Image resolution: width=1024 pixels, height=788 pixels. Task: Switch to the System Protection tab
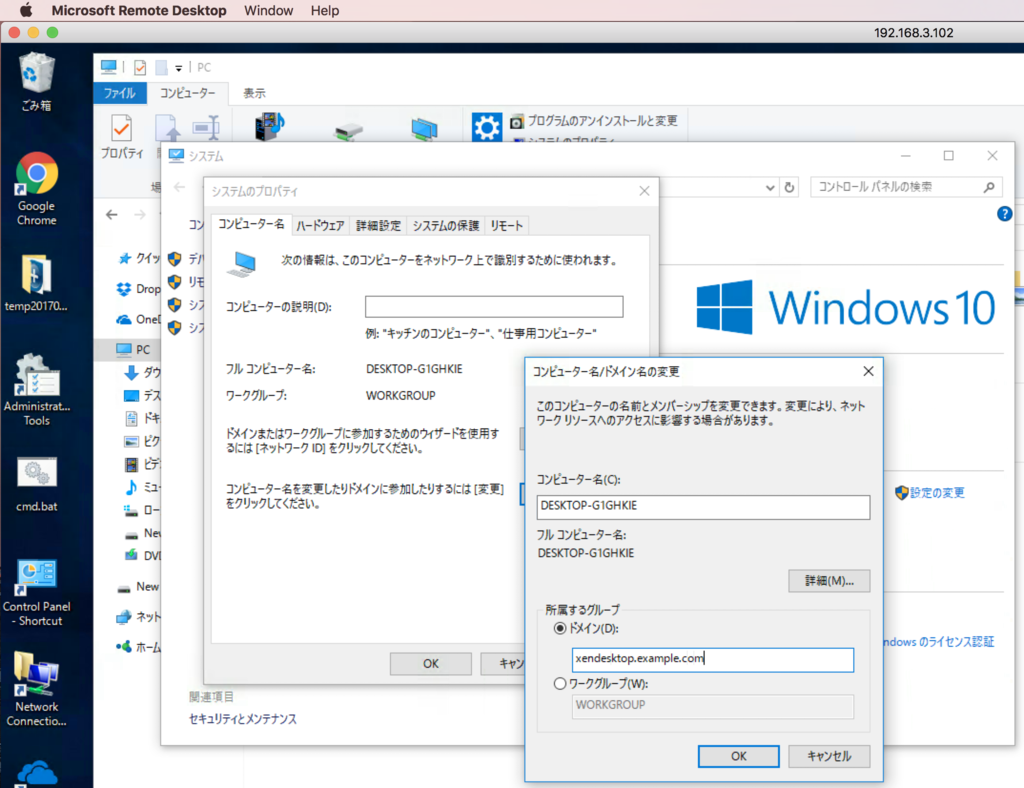pos(446,226)
